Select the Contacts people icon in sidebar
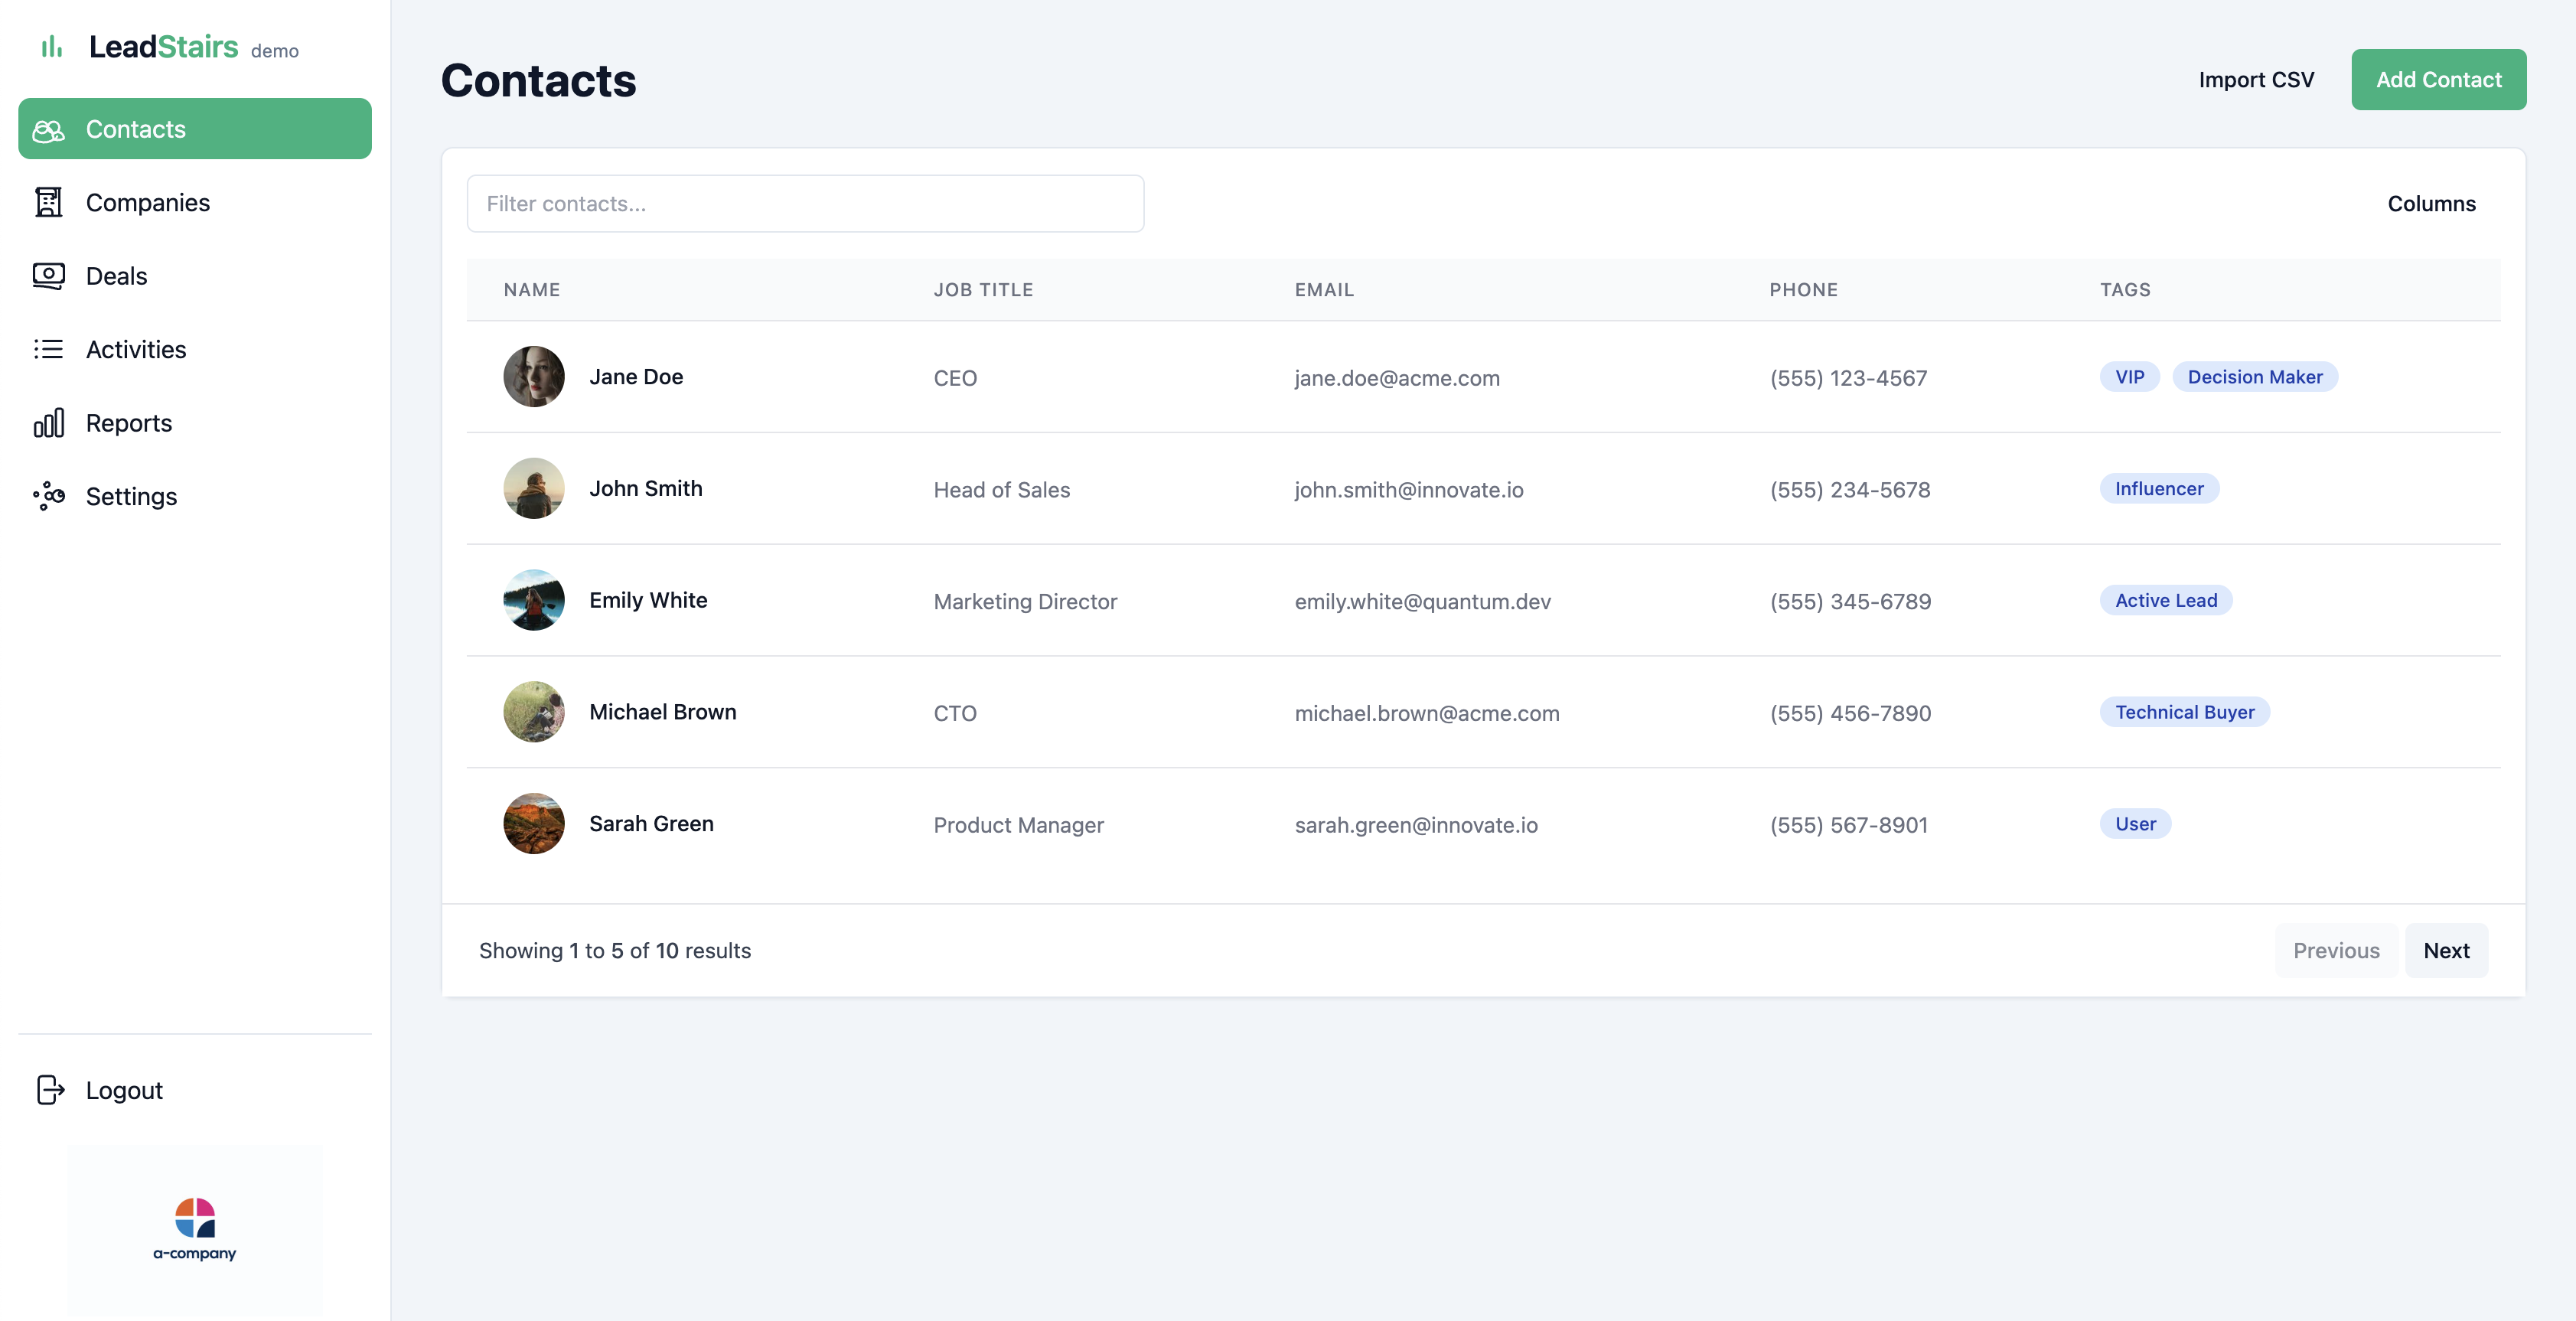The width and height of the screenshot is (2576, 1321). pyautogui.click(x=48, y=129)
